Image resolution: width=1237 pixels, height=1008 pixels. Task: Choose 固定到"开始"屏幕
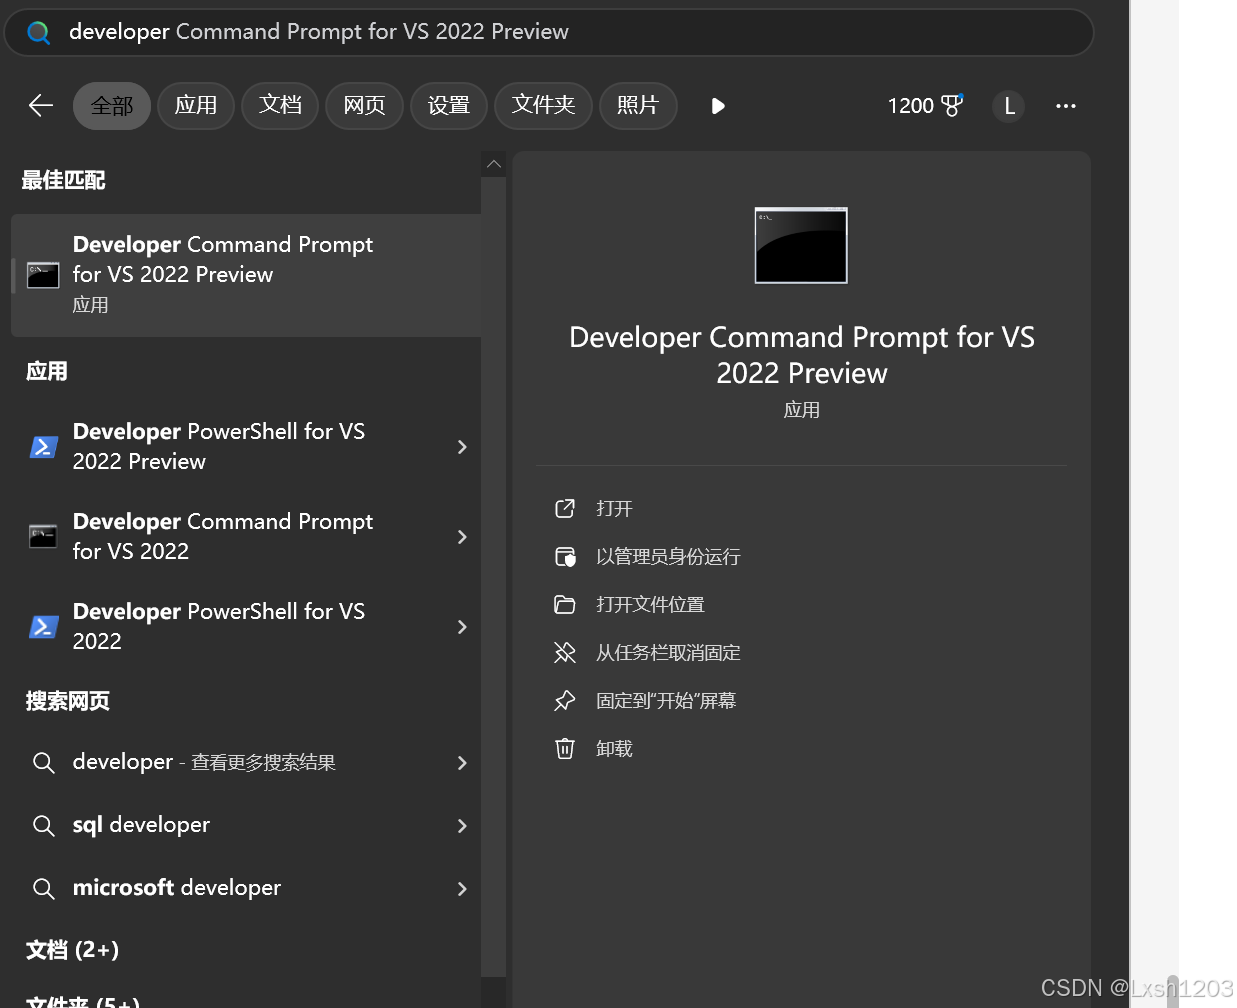[666, 700]
